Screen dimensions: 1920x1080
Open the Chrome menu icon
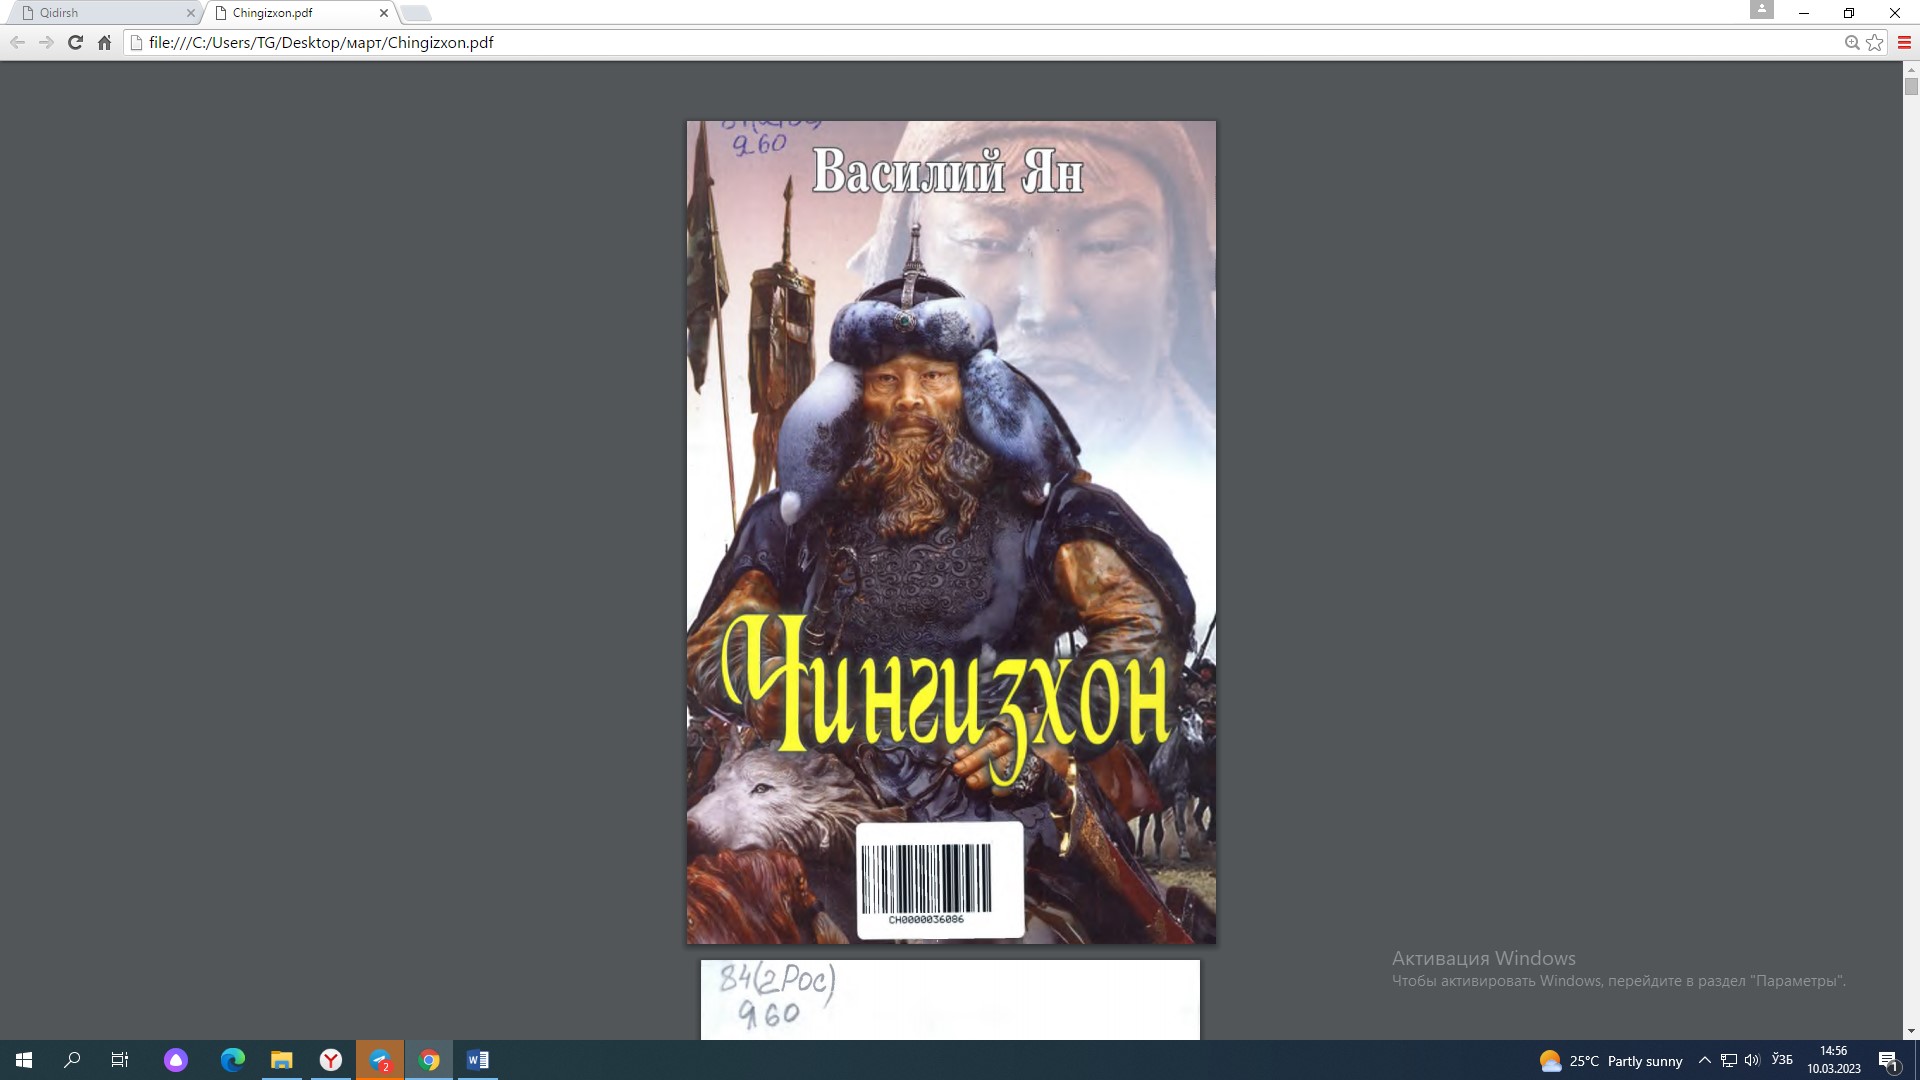coord(1904,42)
